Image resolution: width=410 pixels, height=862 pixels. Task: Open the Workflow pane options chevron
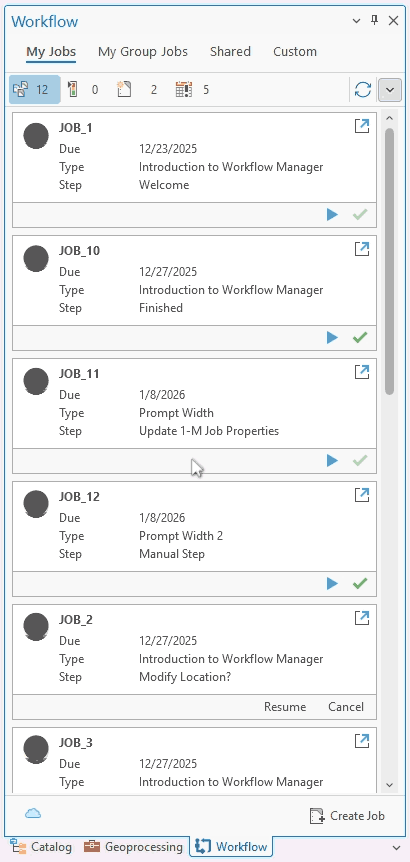pyautogui.click(x=356, y=21)
